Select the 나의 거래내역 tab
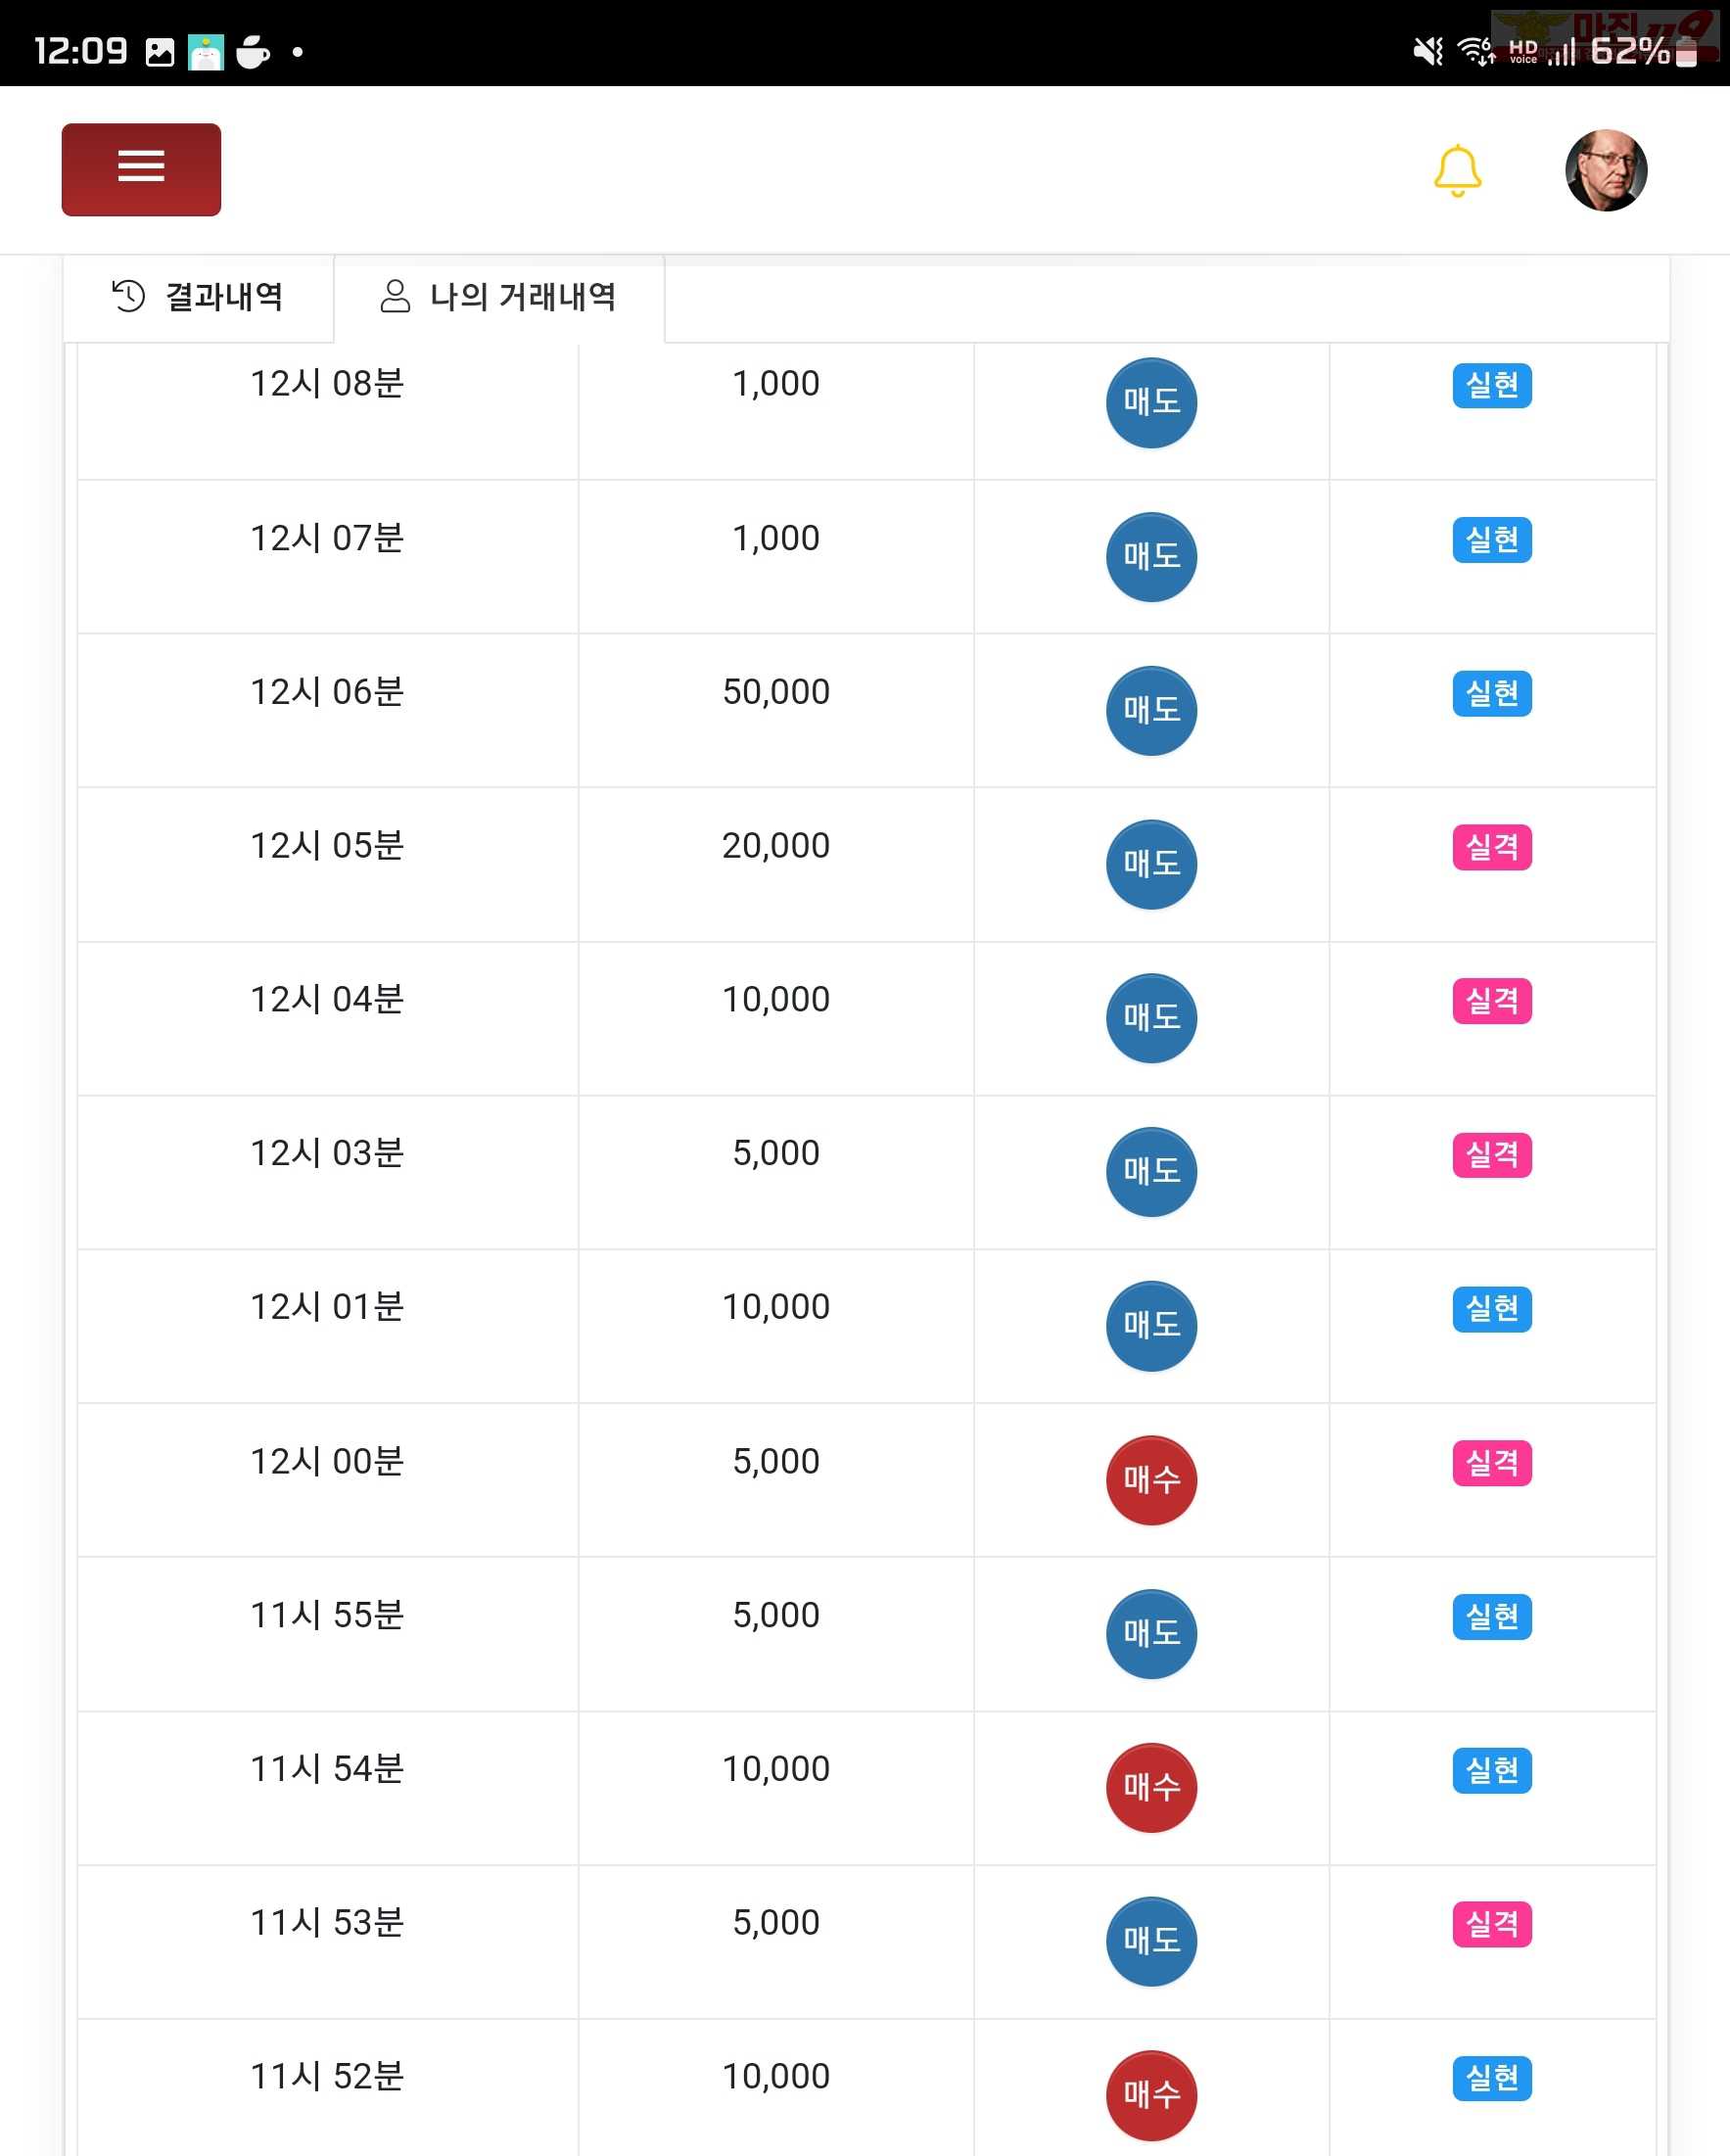The height and width of the screenshot is (2156, 1730). coord(499,297)
